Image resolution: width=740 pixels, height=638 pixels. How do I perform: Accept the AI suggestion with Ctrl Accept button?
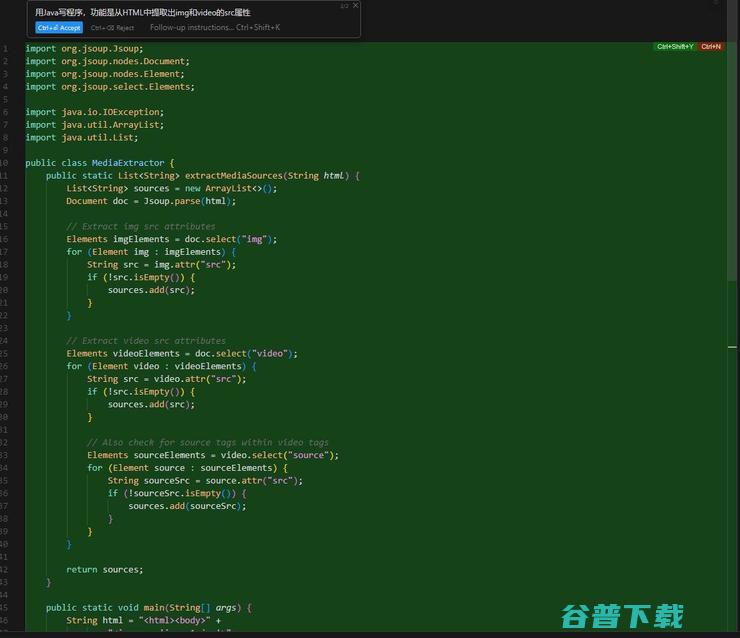coord(59,28)
